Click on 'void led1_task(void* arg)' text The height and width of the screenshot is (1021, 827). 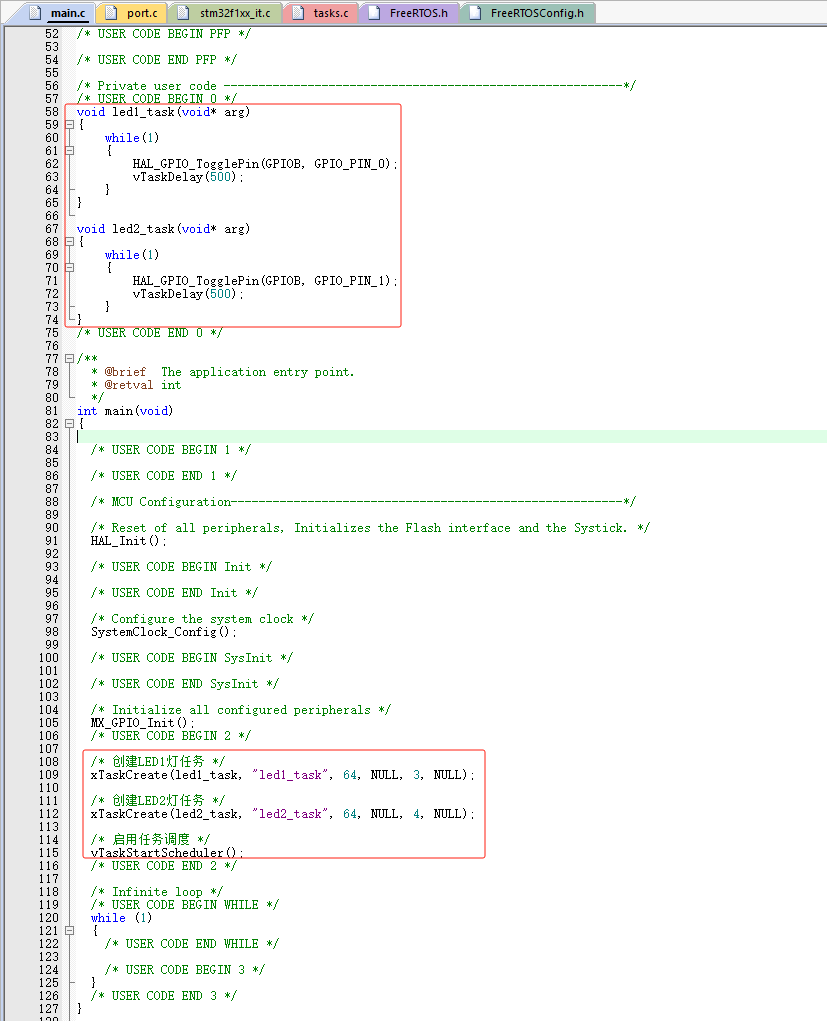tap(163, 112)
